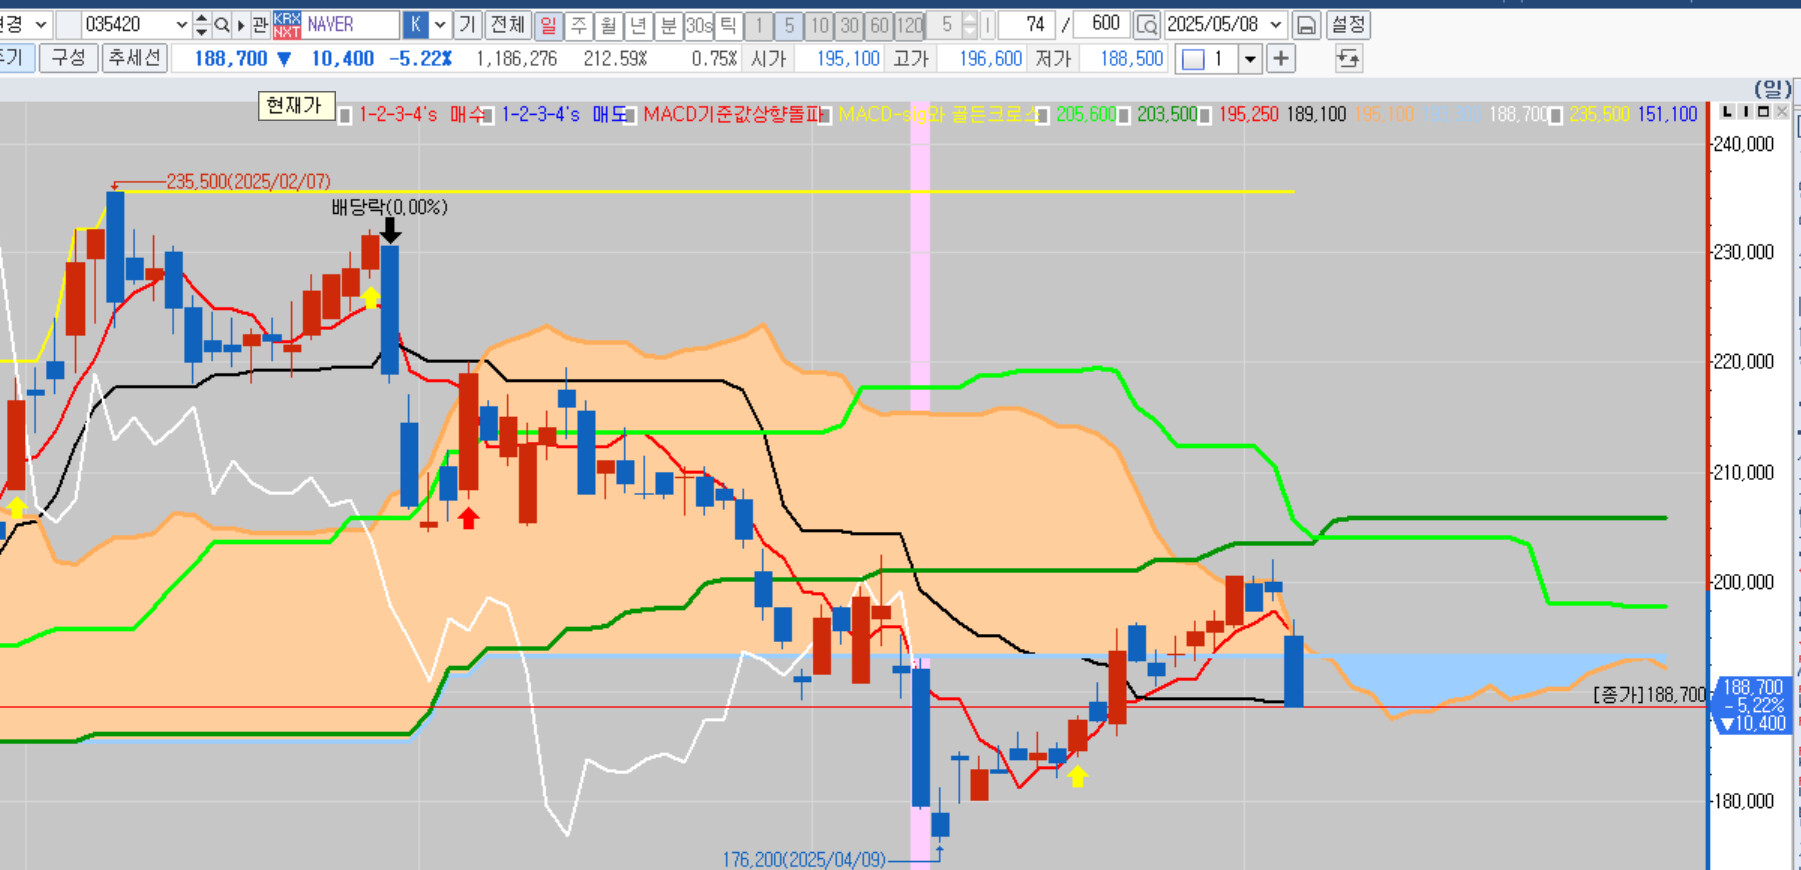Viewport: 1801px width, 870px height.
Task: Select the 틱 tick period tab
Action: 728,25
